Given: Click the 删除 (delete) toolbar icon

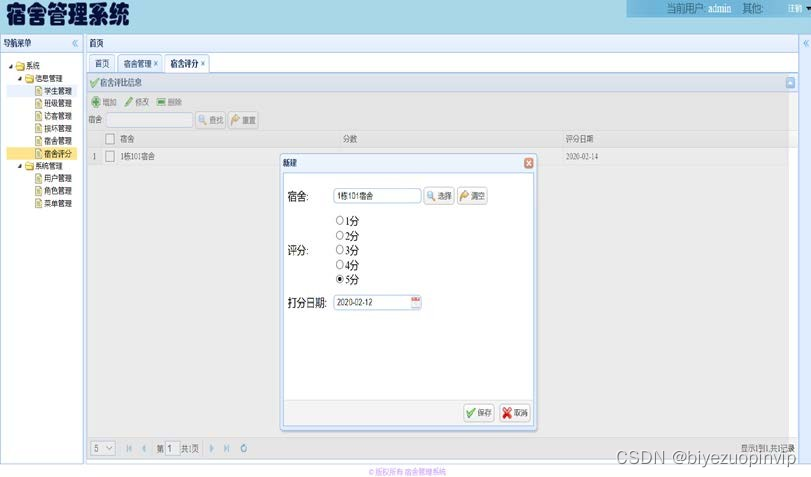Looking at the screenshot, I should tap(161, 102).
